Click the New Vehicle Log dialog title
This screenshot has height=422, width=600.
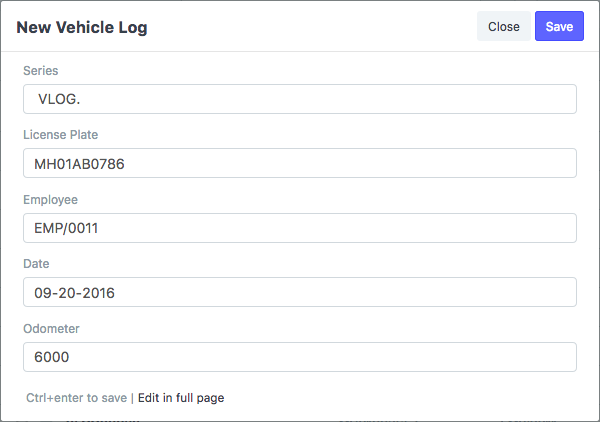[x=82, y=28]
